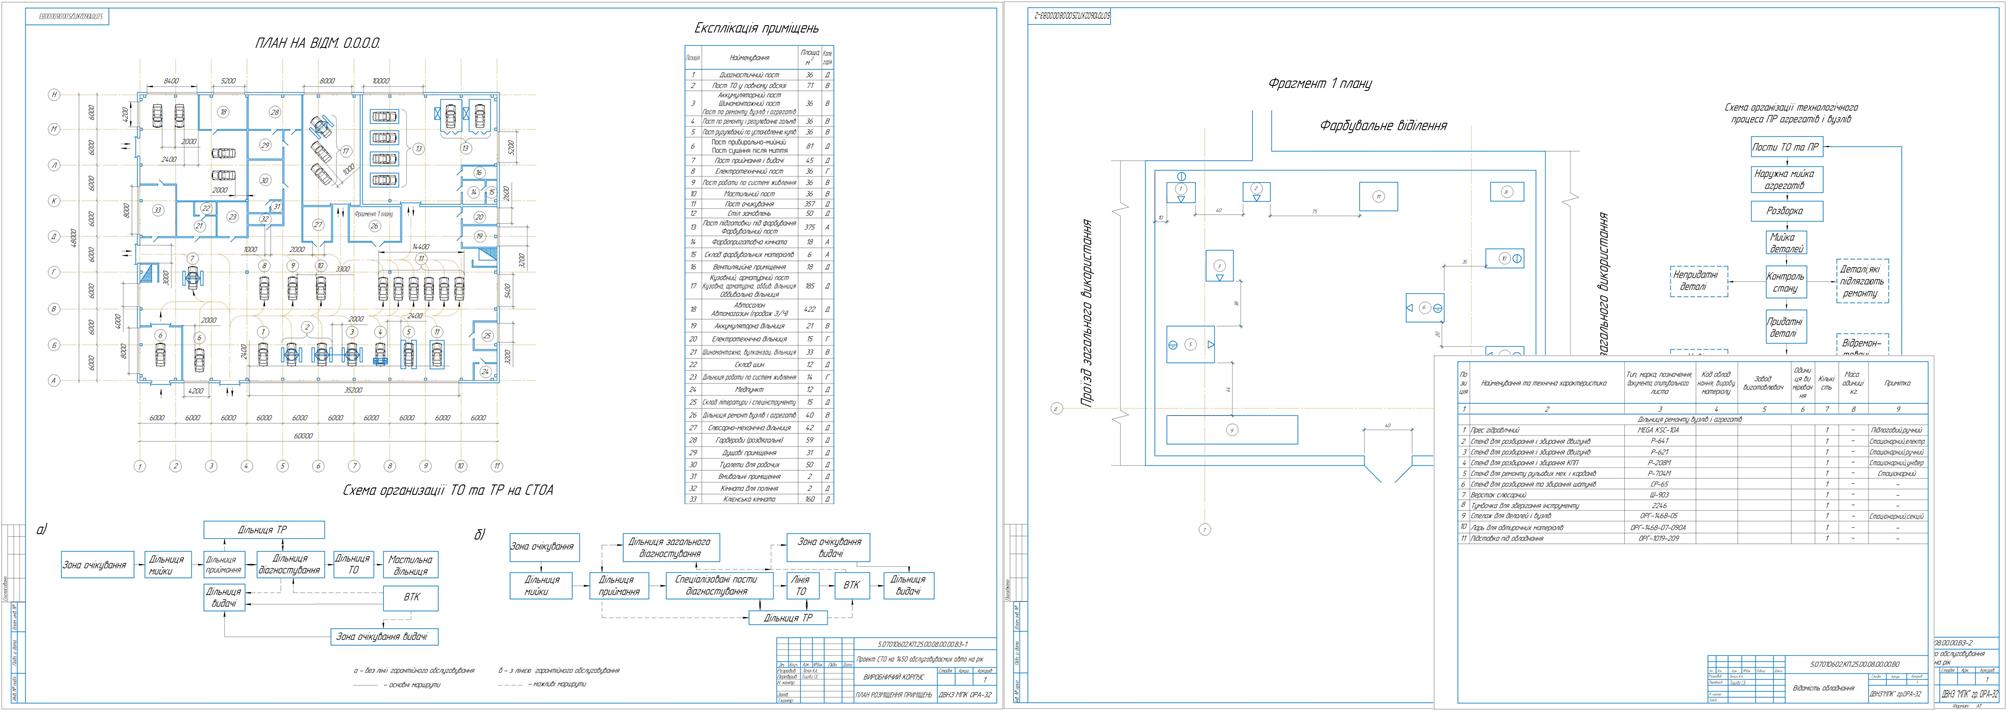The height and width of the screenshot is (710, 2006).
Task: Select the 'Дільниця ТО' flowchart block
Action: pos(353,565)
